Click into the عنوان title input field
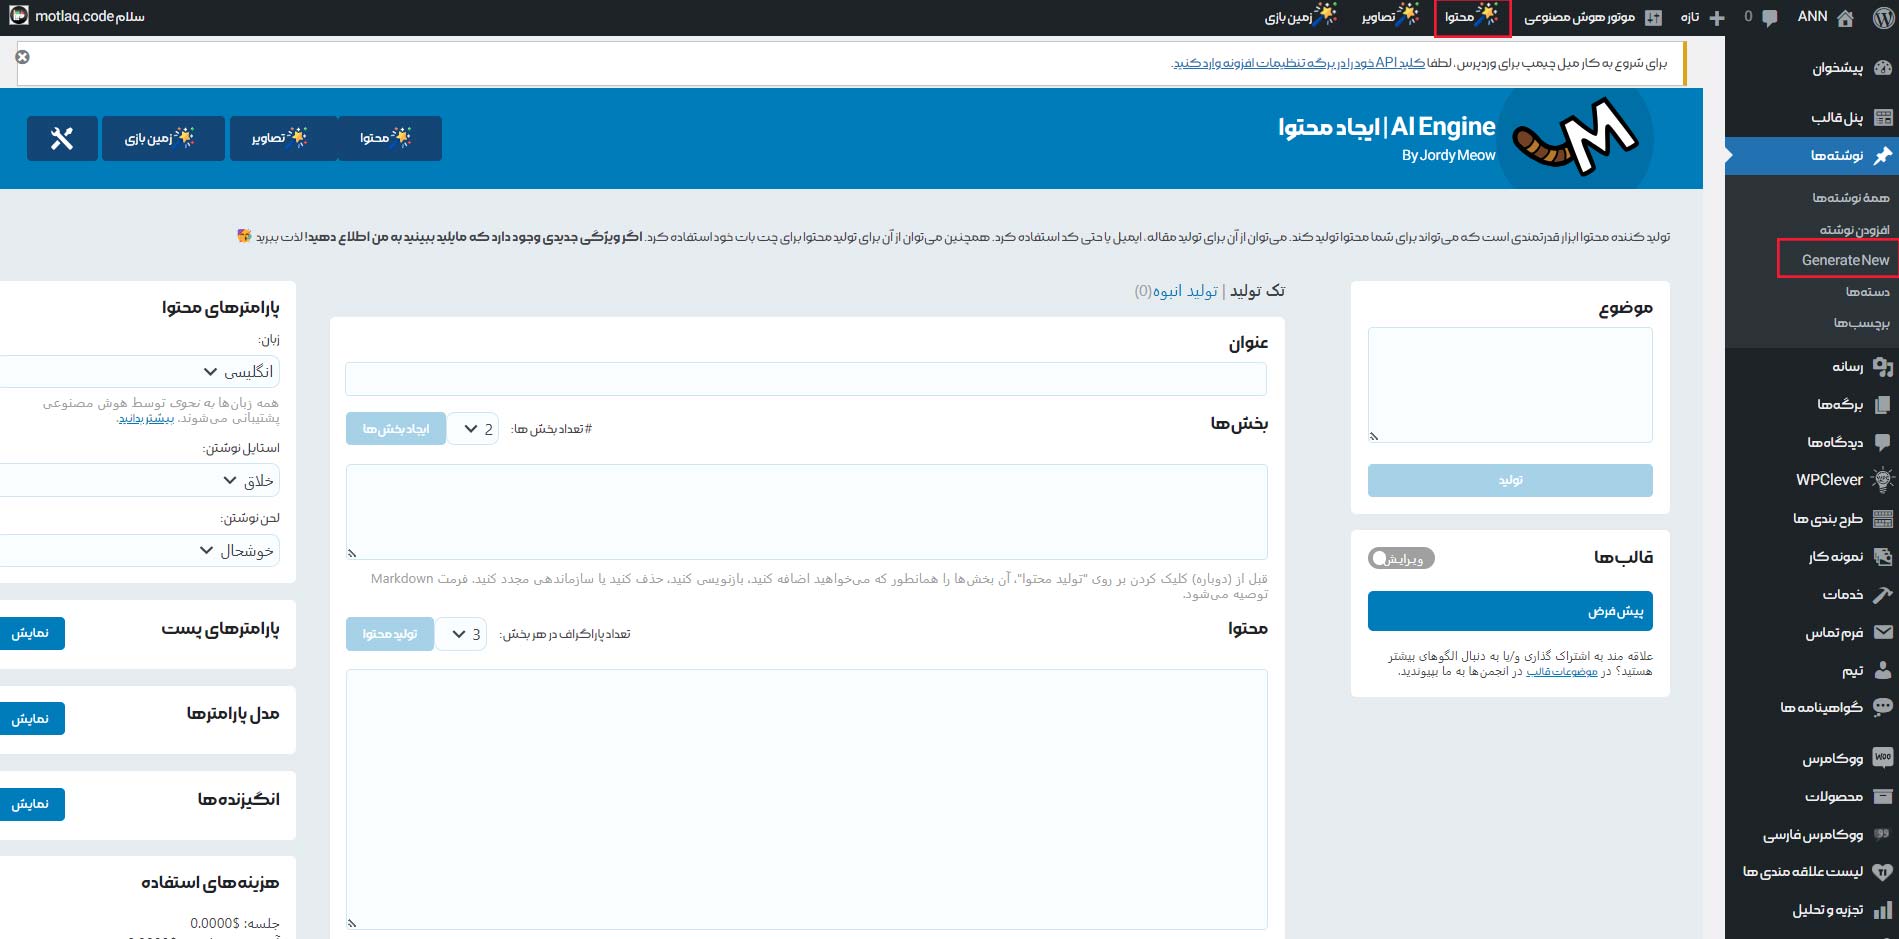Viewport: 1899px width, 939px height. coord(805,379)
